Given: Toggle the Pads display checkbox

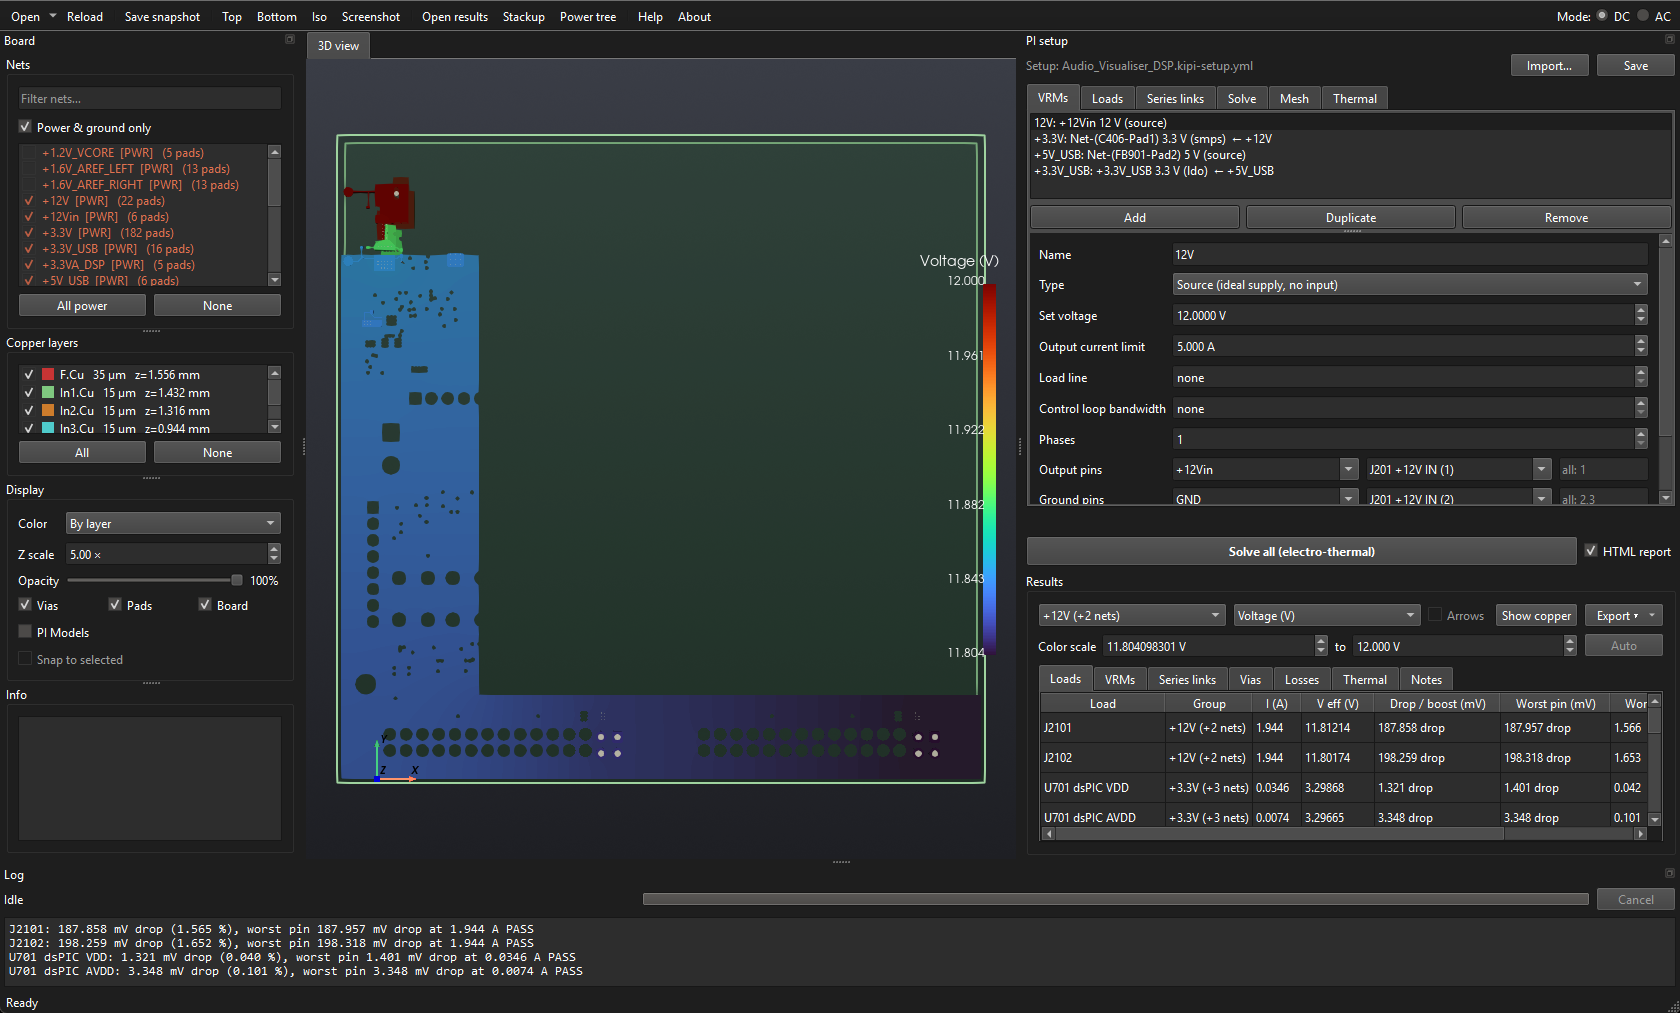Looking at the screenshot, I should pyautogui.click(x=115, y=605).
